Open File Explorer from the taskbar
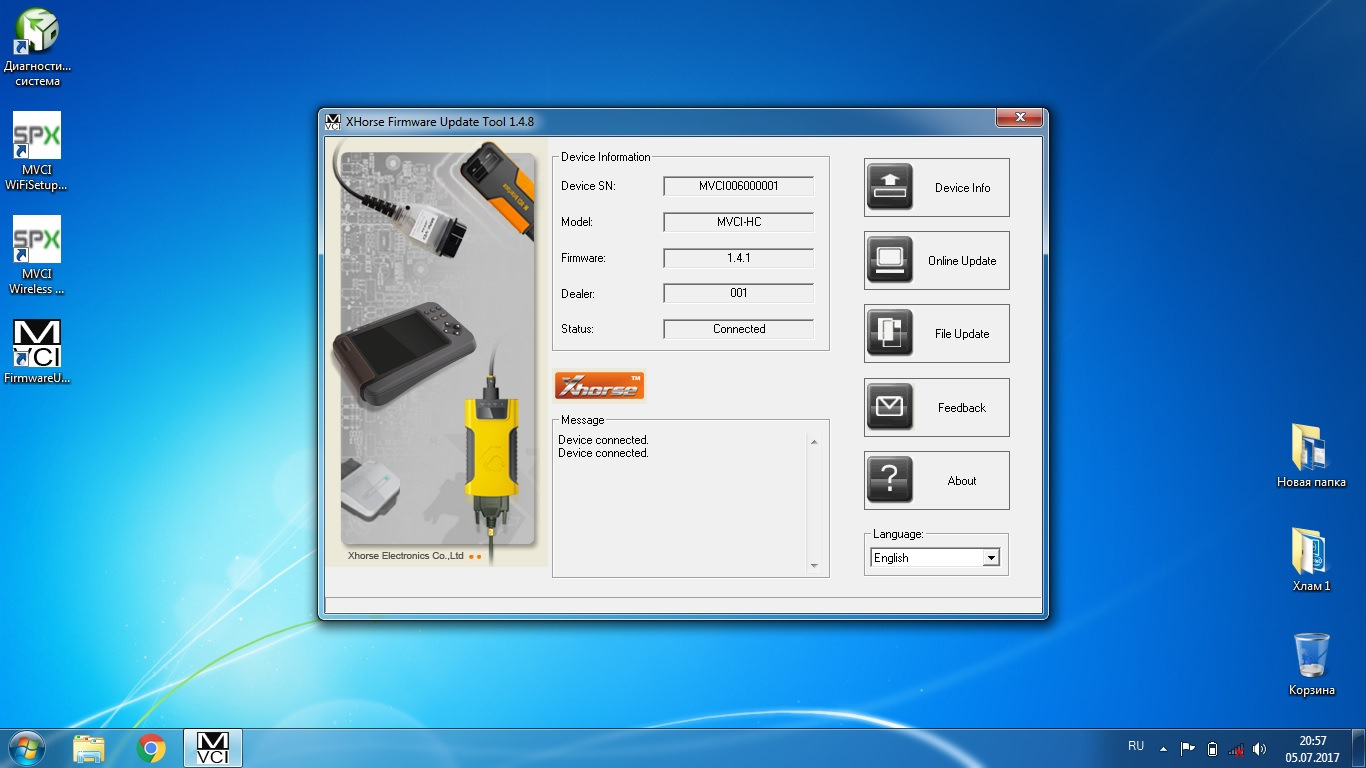 [x=88, y=748]
